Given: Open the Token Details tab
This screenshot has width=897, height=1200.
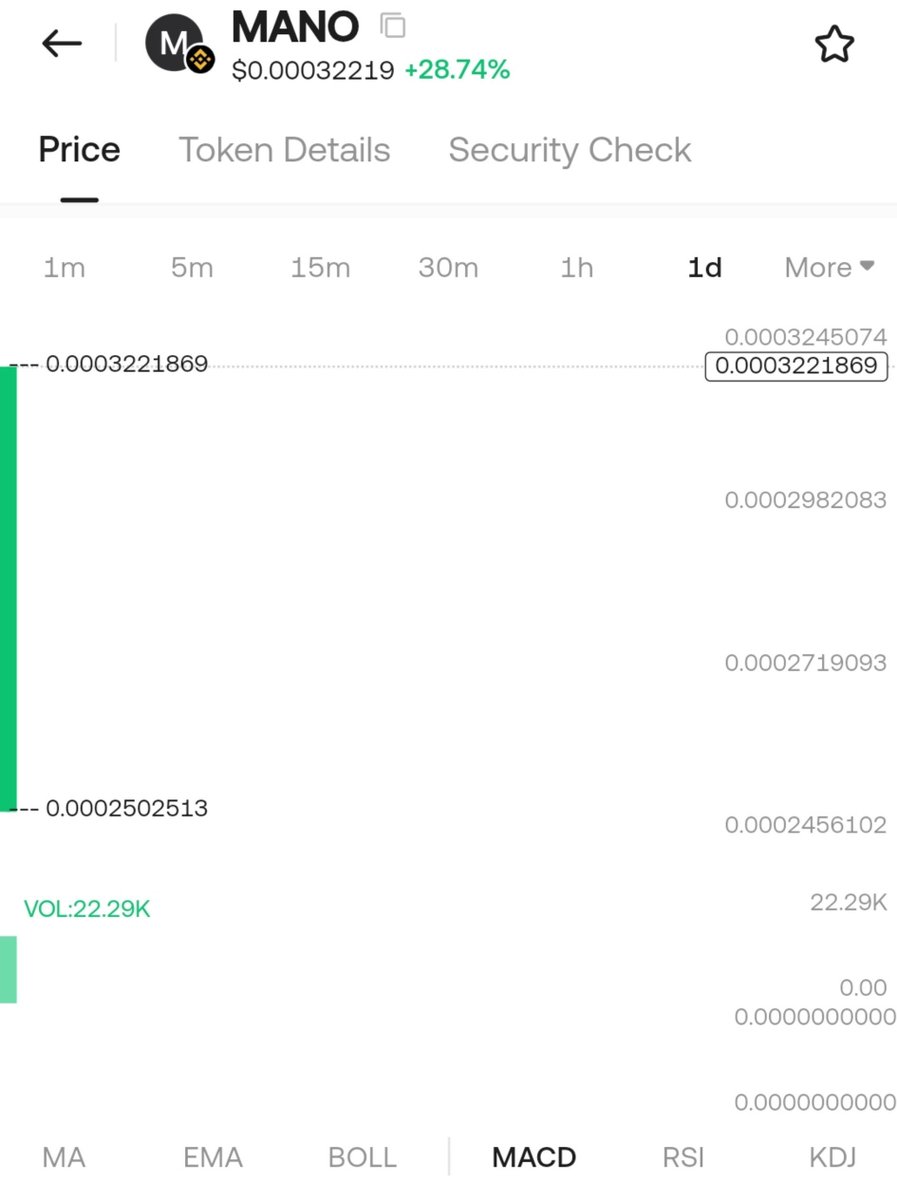Looking at the screenshot, I should tap(285, 150).
